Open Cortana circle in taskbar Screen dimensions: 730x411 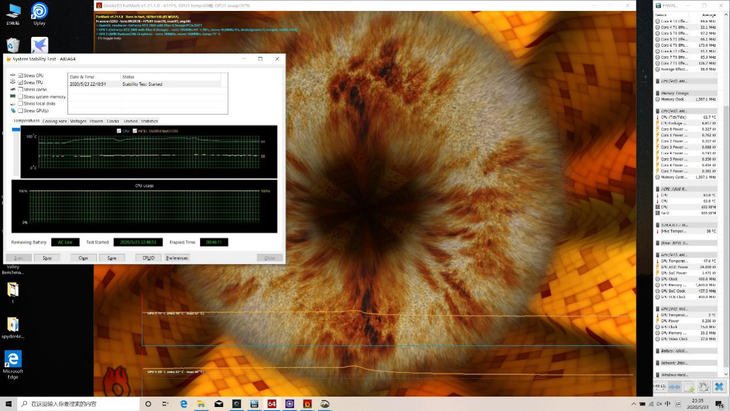click(149, 404)
